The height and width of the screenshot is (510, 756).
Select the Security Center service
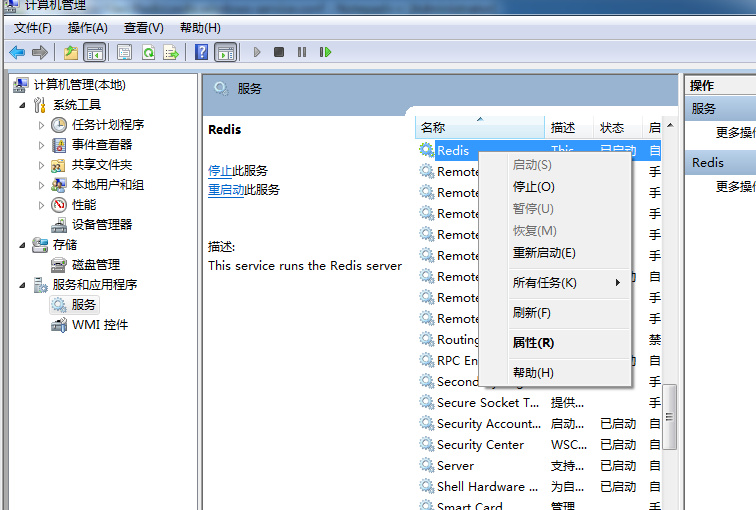click(x=539, y=444)
